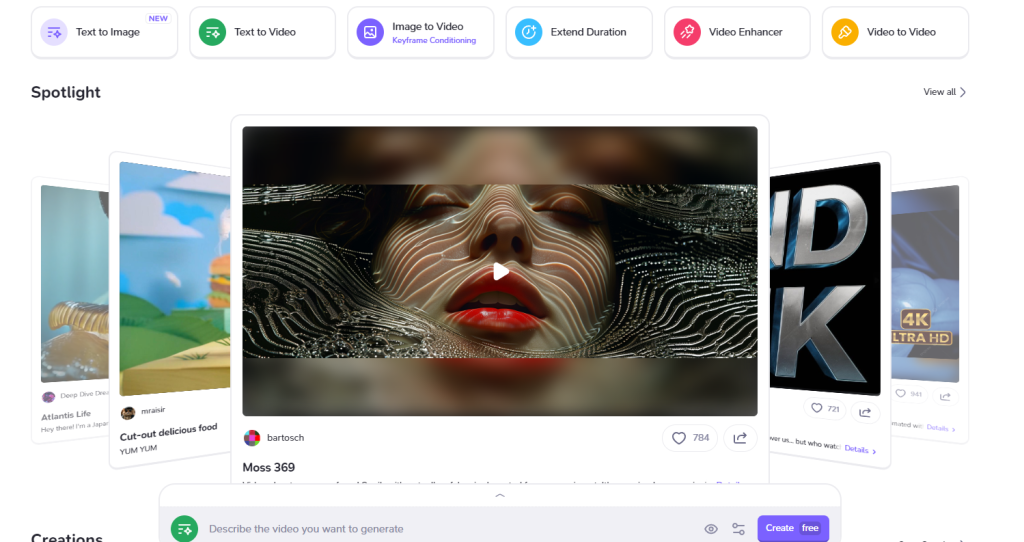Toggle the eye visibility icon in prompt bar

pos(711,529)
